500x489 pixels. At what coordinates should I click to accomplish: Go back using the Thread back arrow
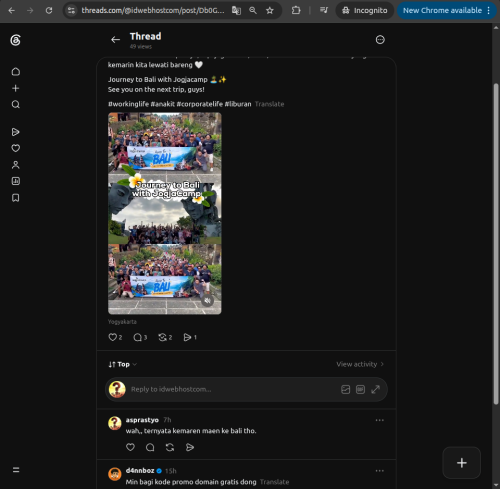[115, 40]
